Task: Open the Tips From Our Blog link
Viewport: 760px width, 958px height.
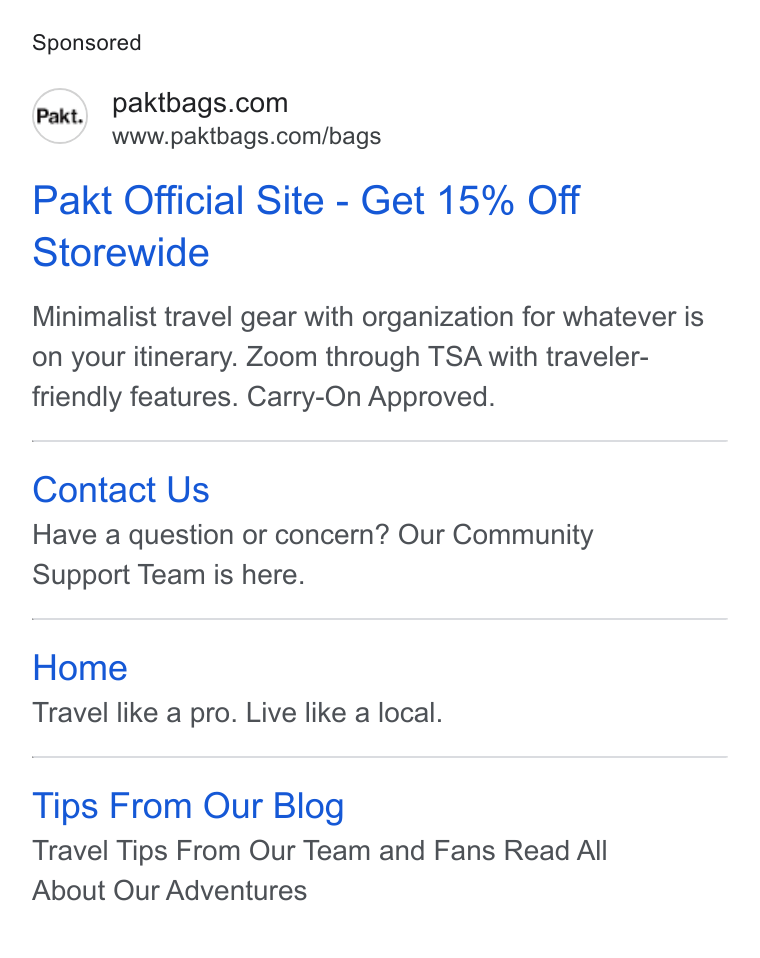Action: coord(188,806)
